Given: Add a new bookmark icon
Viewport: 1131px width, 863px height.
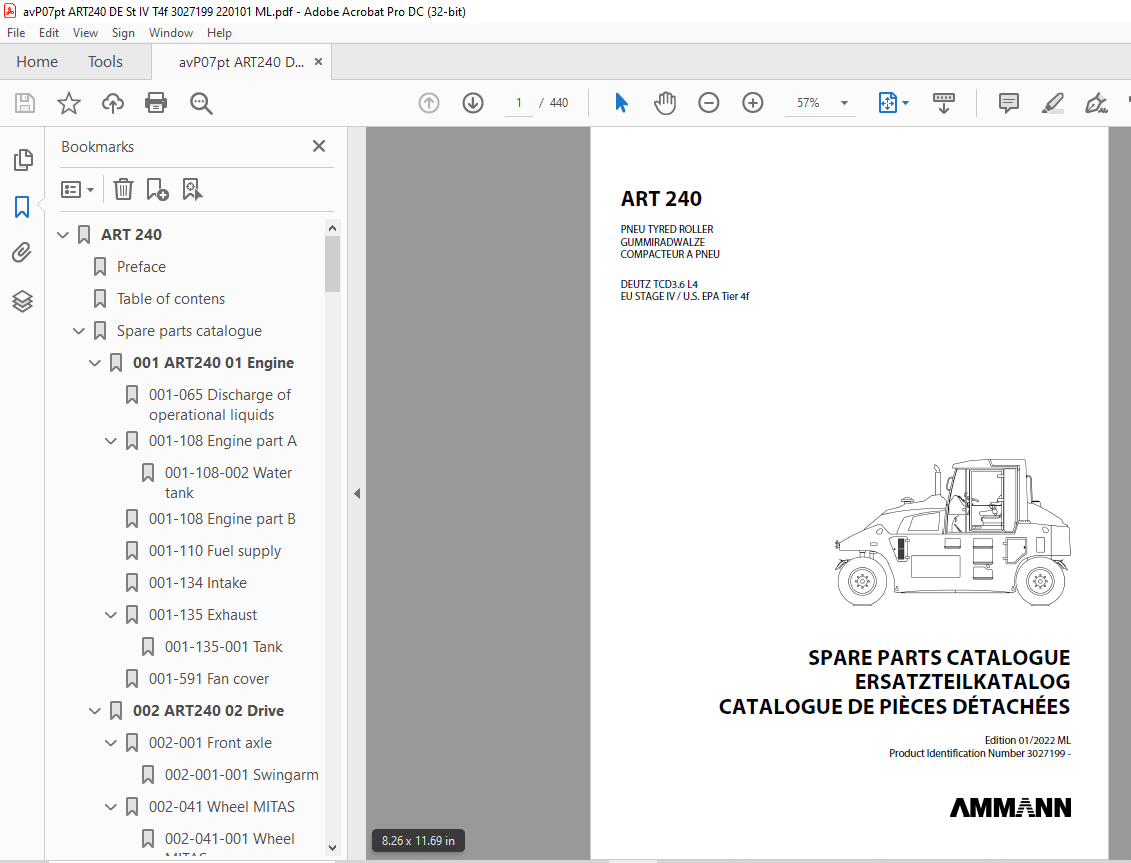Looking at the screenshot, I should pos(157,189).
